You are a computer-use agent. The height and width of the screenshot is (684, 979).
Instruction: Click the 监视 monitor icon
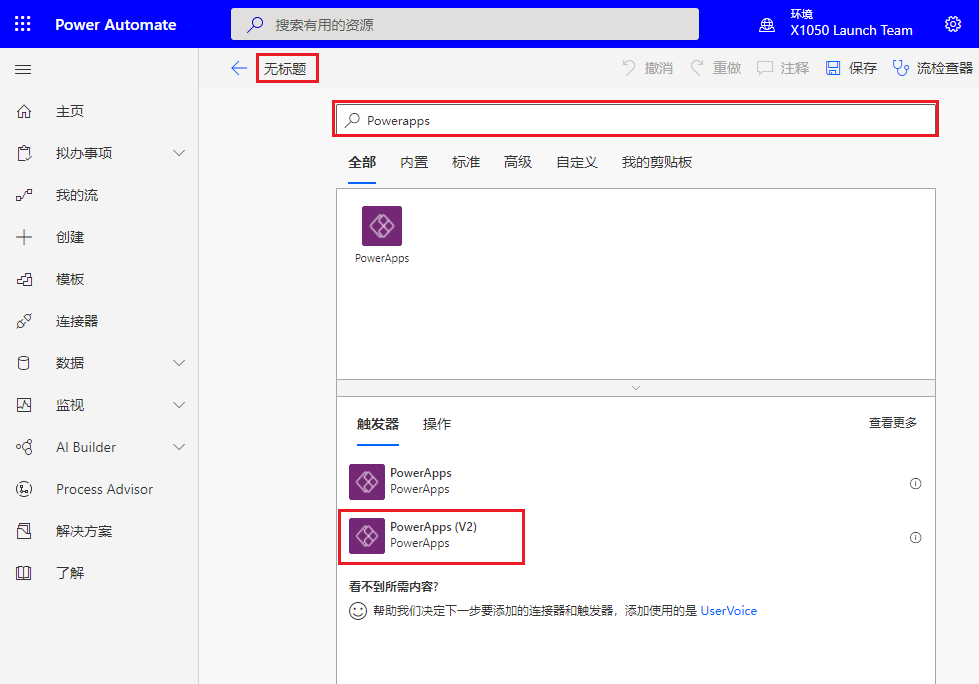tap(24, 405)
